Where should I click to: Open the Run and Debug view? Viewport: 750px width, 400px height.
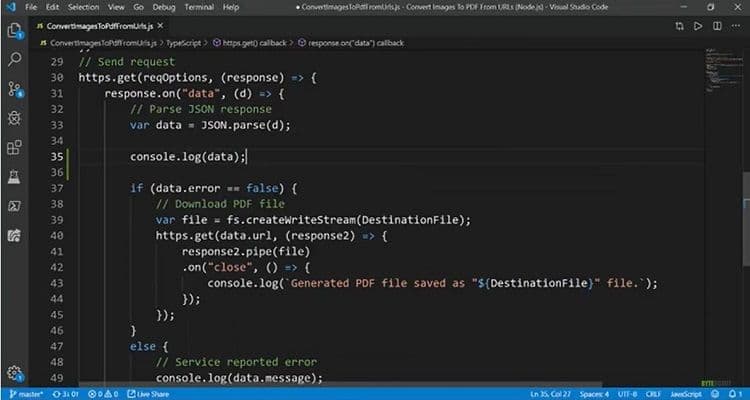tap(14, 118)
